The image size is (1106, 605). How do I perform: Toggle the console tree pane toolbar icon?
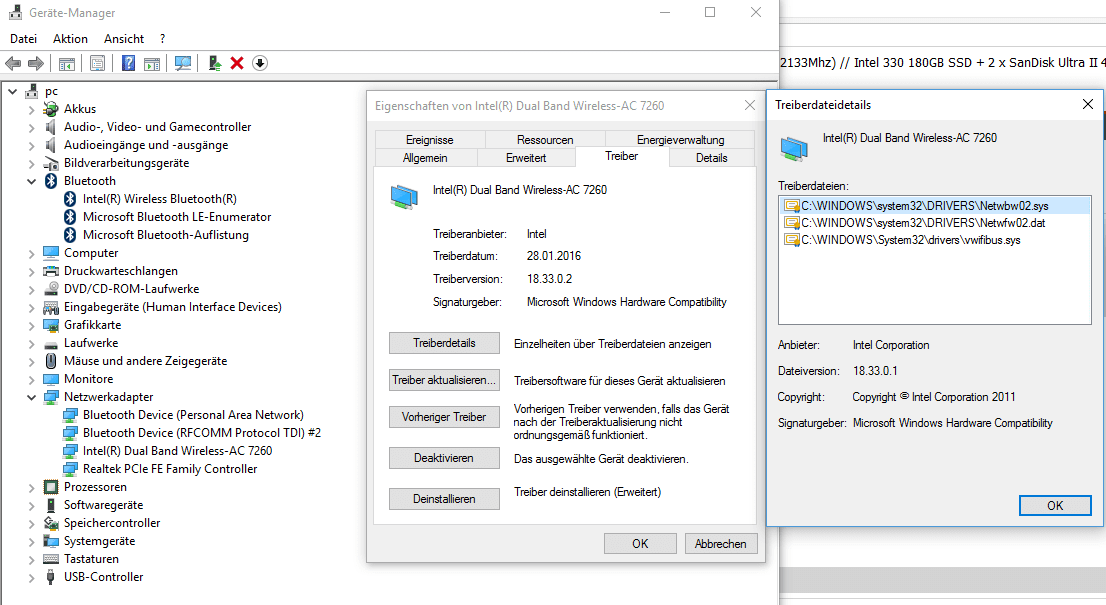pos(67,63)
